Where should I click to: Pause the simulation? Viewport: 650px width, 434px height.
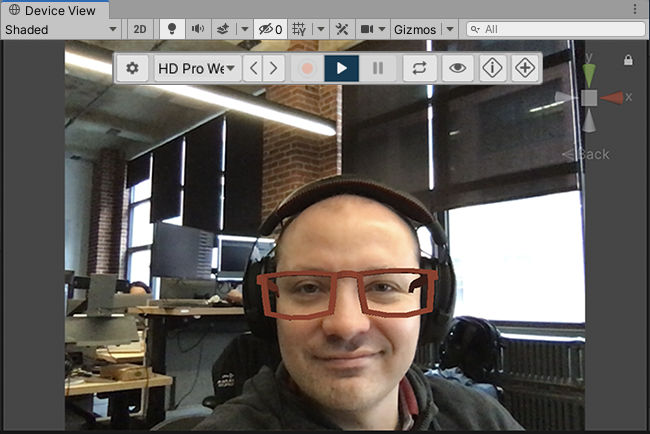378,68
